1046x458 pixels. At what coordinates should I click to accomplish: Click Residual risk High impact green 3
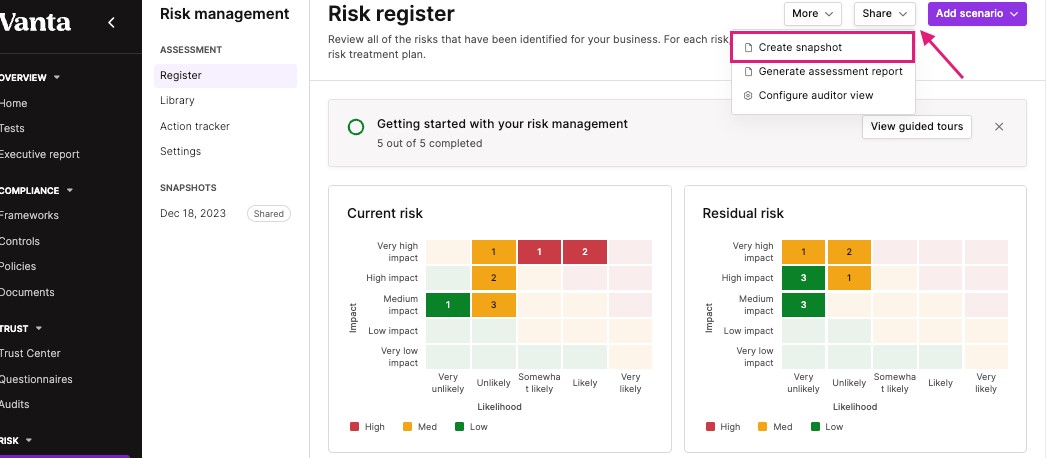point(804,278)
